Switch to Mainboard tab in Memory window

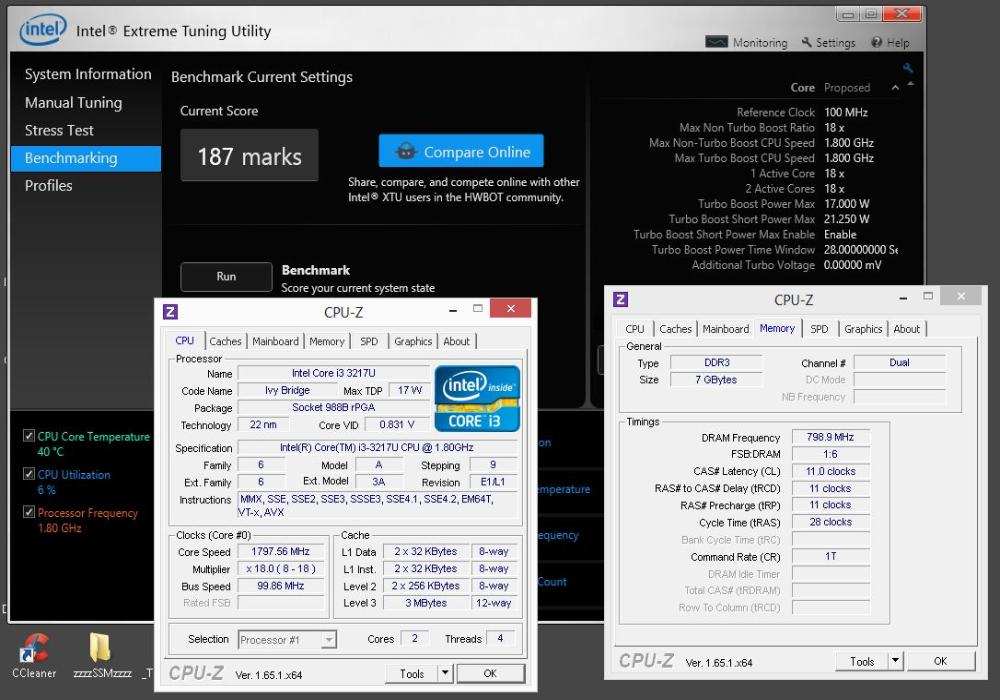[x=726, y=329]
